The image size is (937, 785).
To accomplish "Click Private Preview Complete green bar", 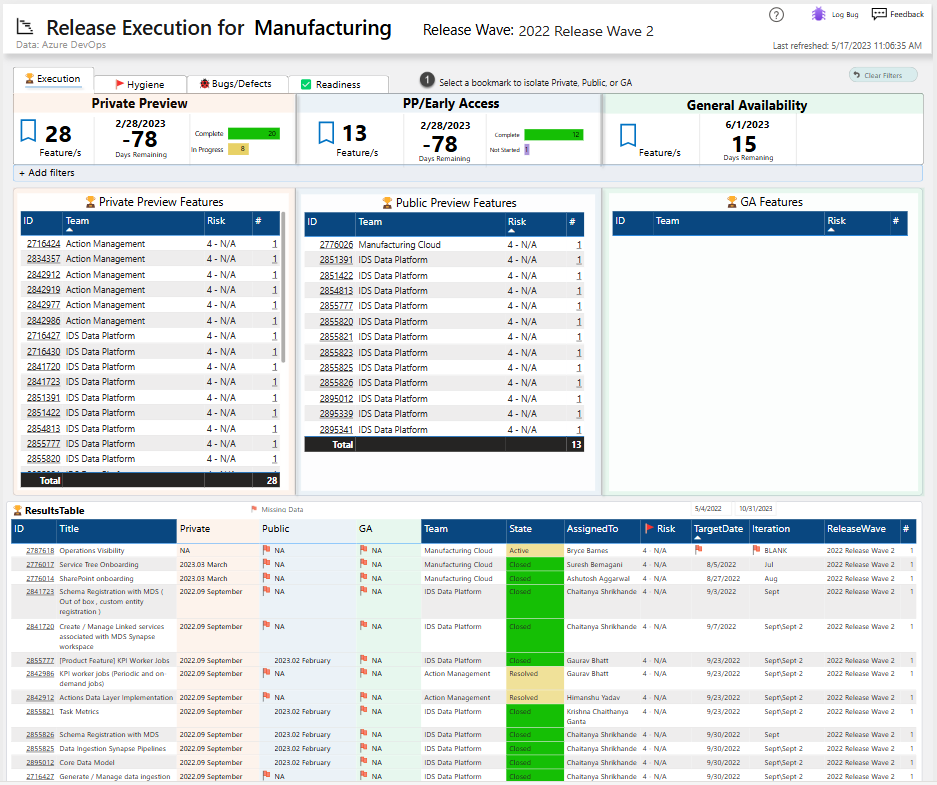I will pos(254,134).
